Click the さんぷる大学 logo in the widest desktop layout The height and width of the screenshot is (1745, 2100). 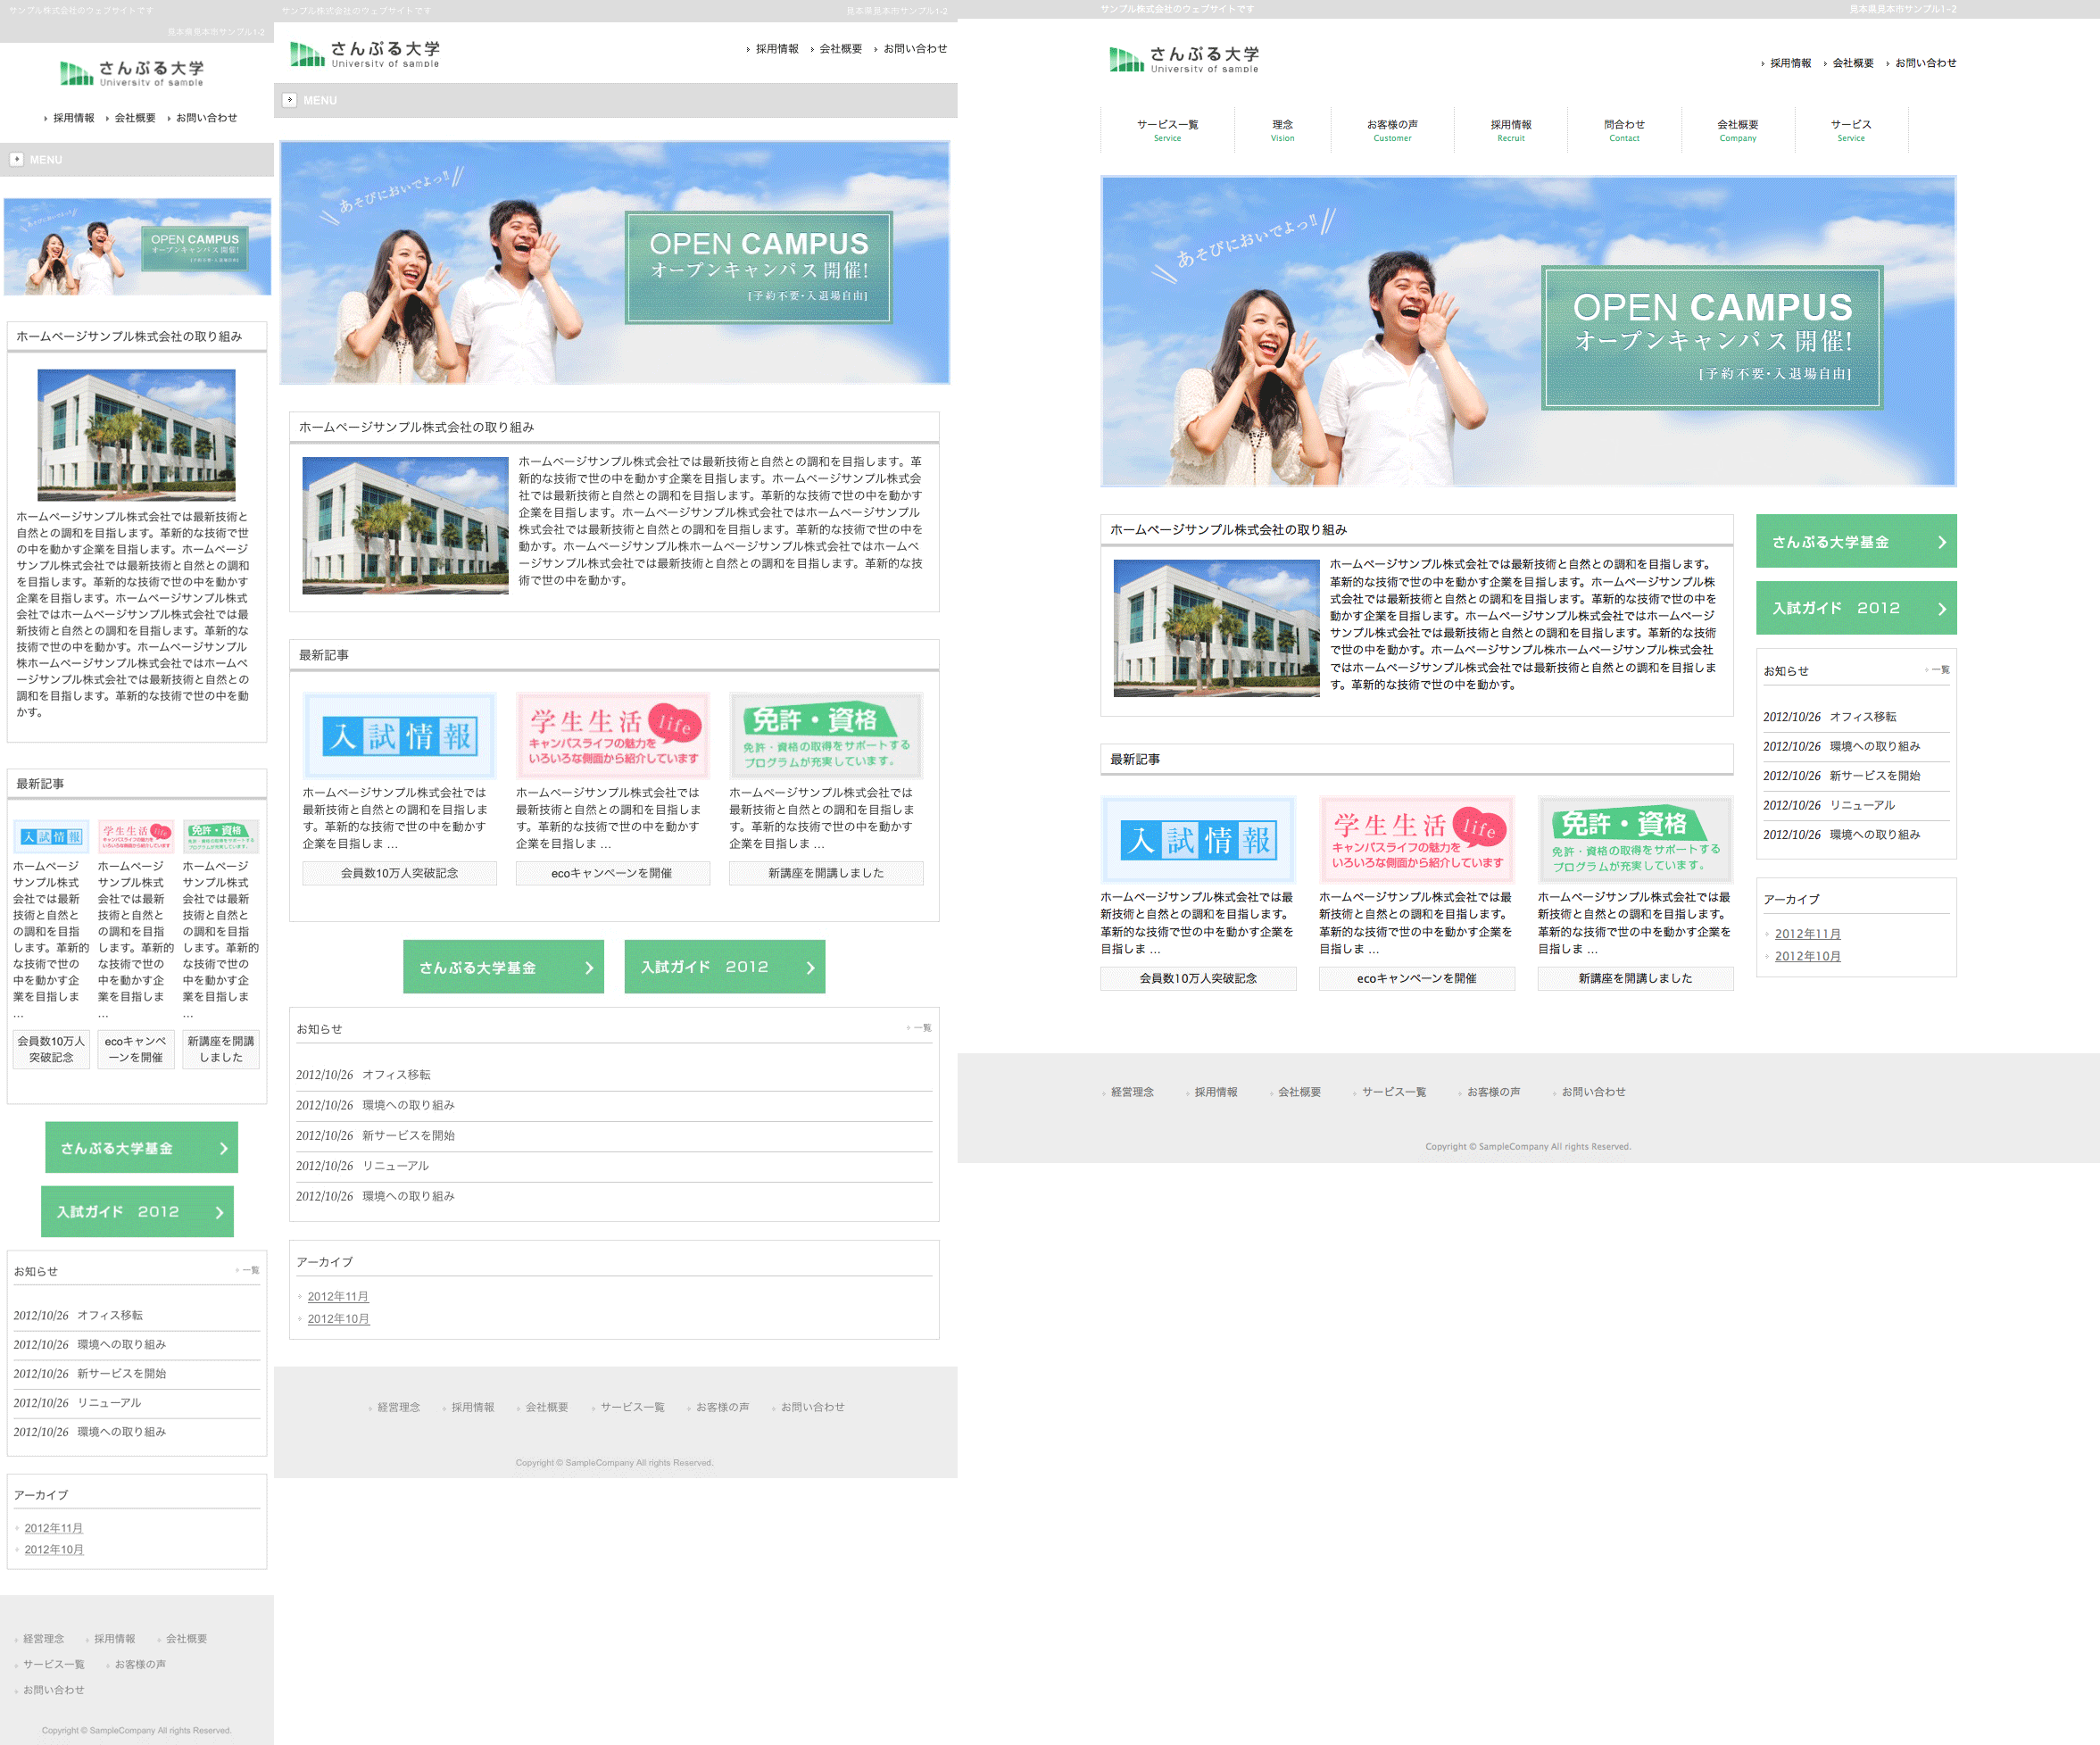tap(1183, 60)
